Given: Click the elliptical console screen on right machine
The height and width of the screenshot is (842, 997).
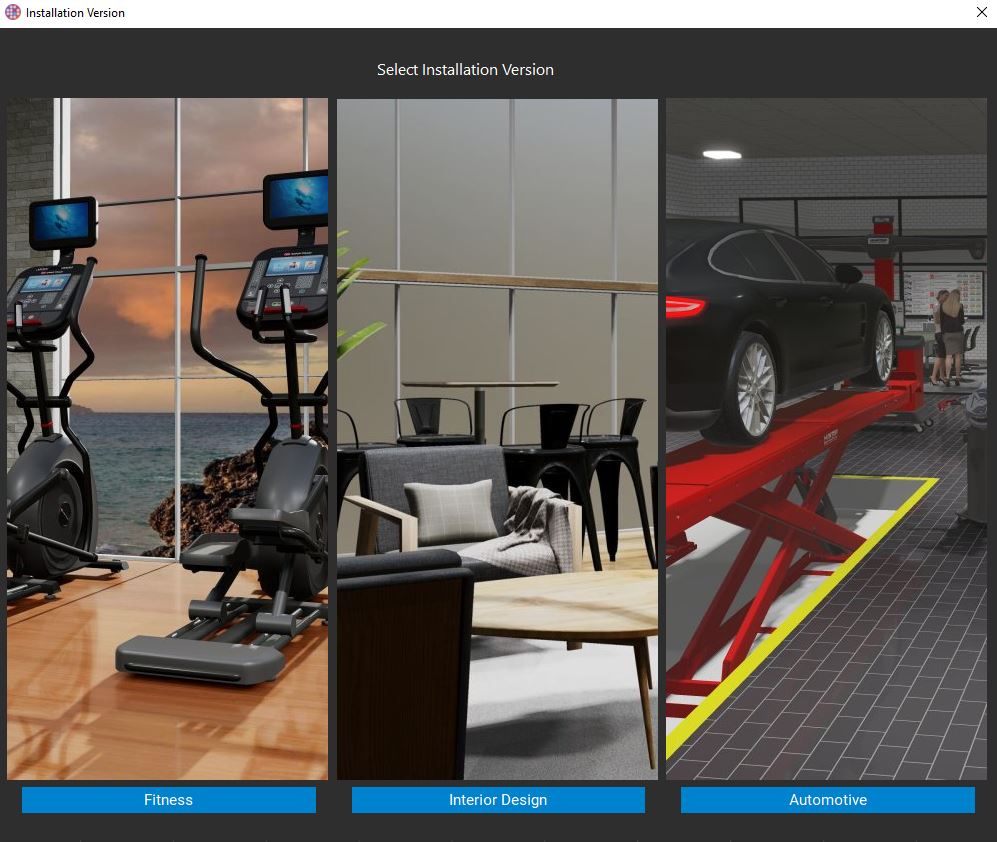Looking at the screenshot, I should 294,265.
